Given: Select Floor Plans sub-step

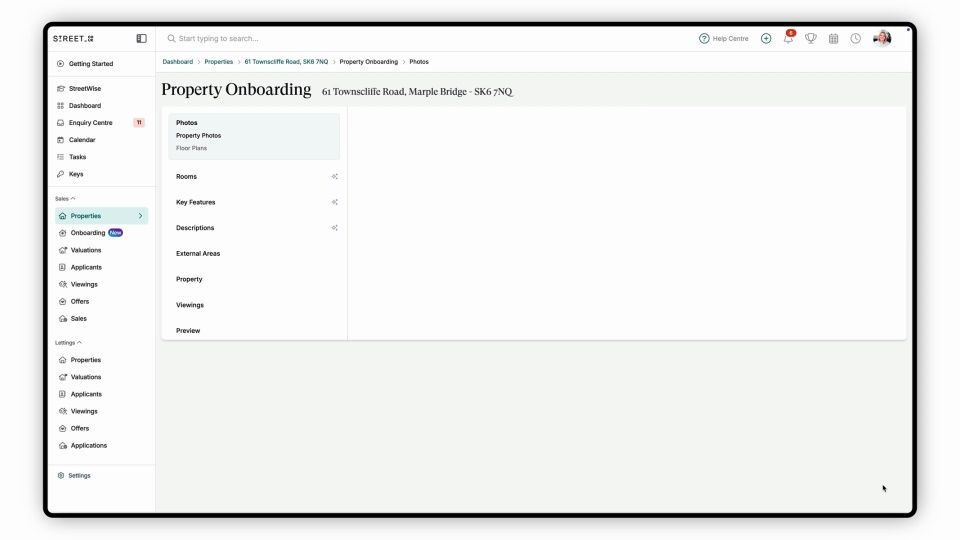Looking at the screenshot, I should [x=192, y=148].
